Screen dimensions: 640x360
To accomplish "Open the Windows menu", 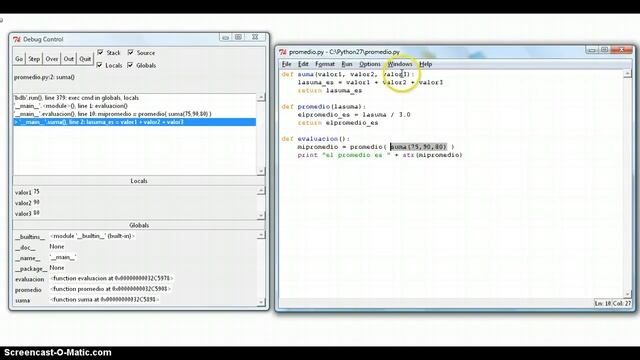I will tap(400, 64).
